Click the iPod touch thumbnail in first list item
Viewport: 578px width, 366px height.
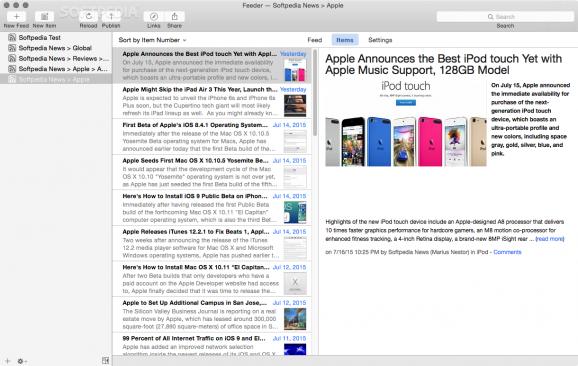tap(295, 70)
